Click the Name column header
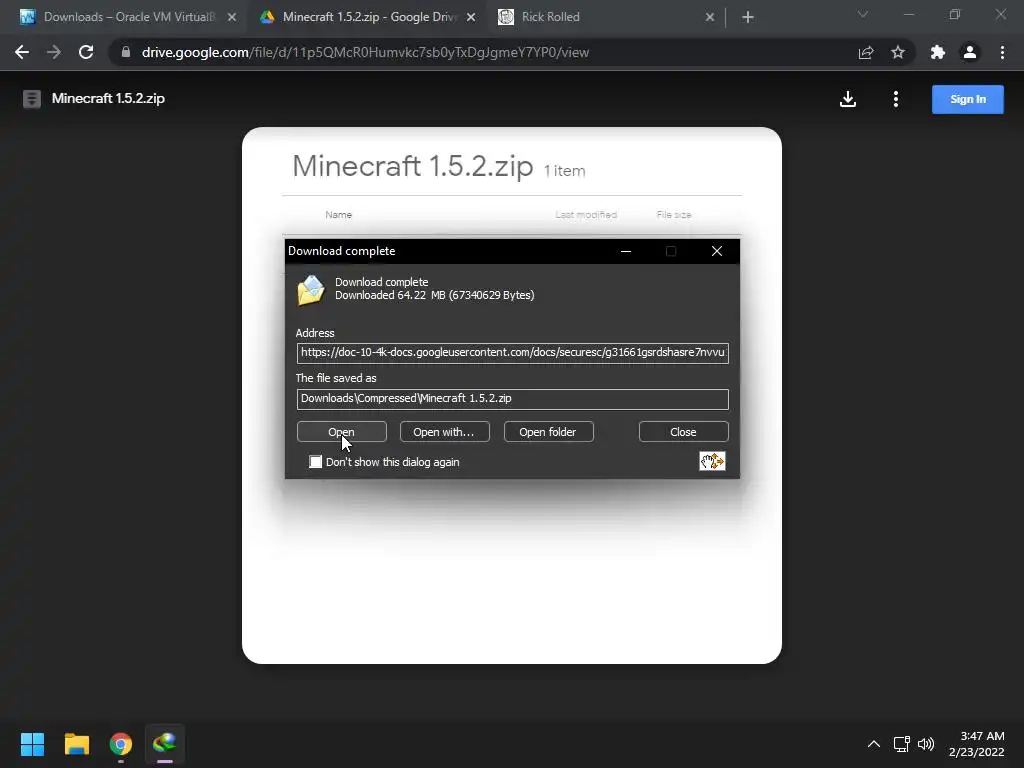Image resolution: width=1024 pixels, height=768 pixels. click(x=339, y=214)
